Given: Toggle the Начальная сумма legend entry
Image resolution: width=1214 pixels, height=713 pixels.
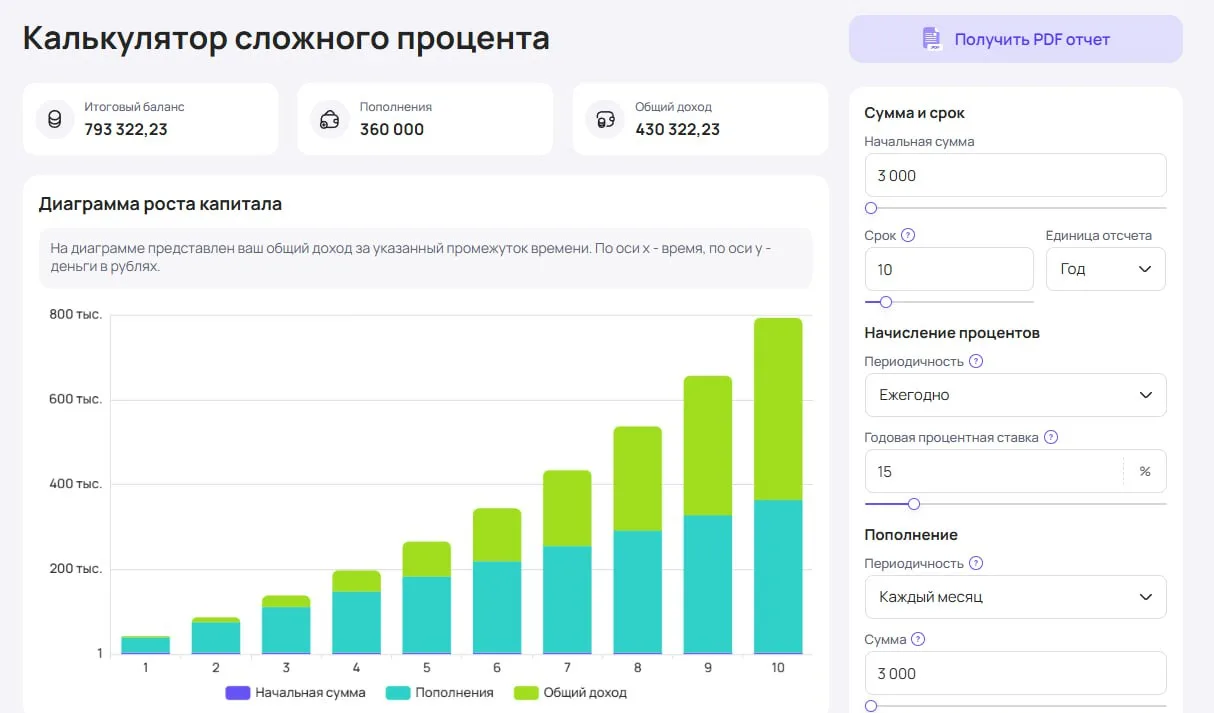Looking at the screenshot, I should [296, 692].
